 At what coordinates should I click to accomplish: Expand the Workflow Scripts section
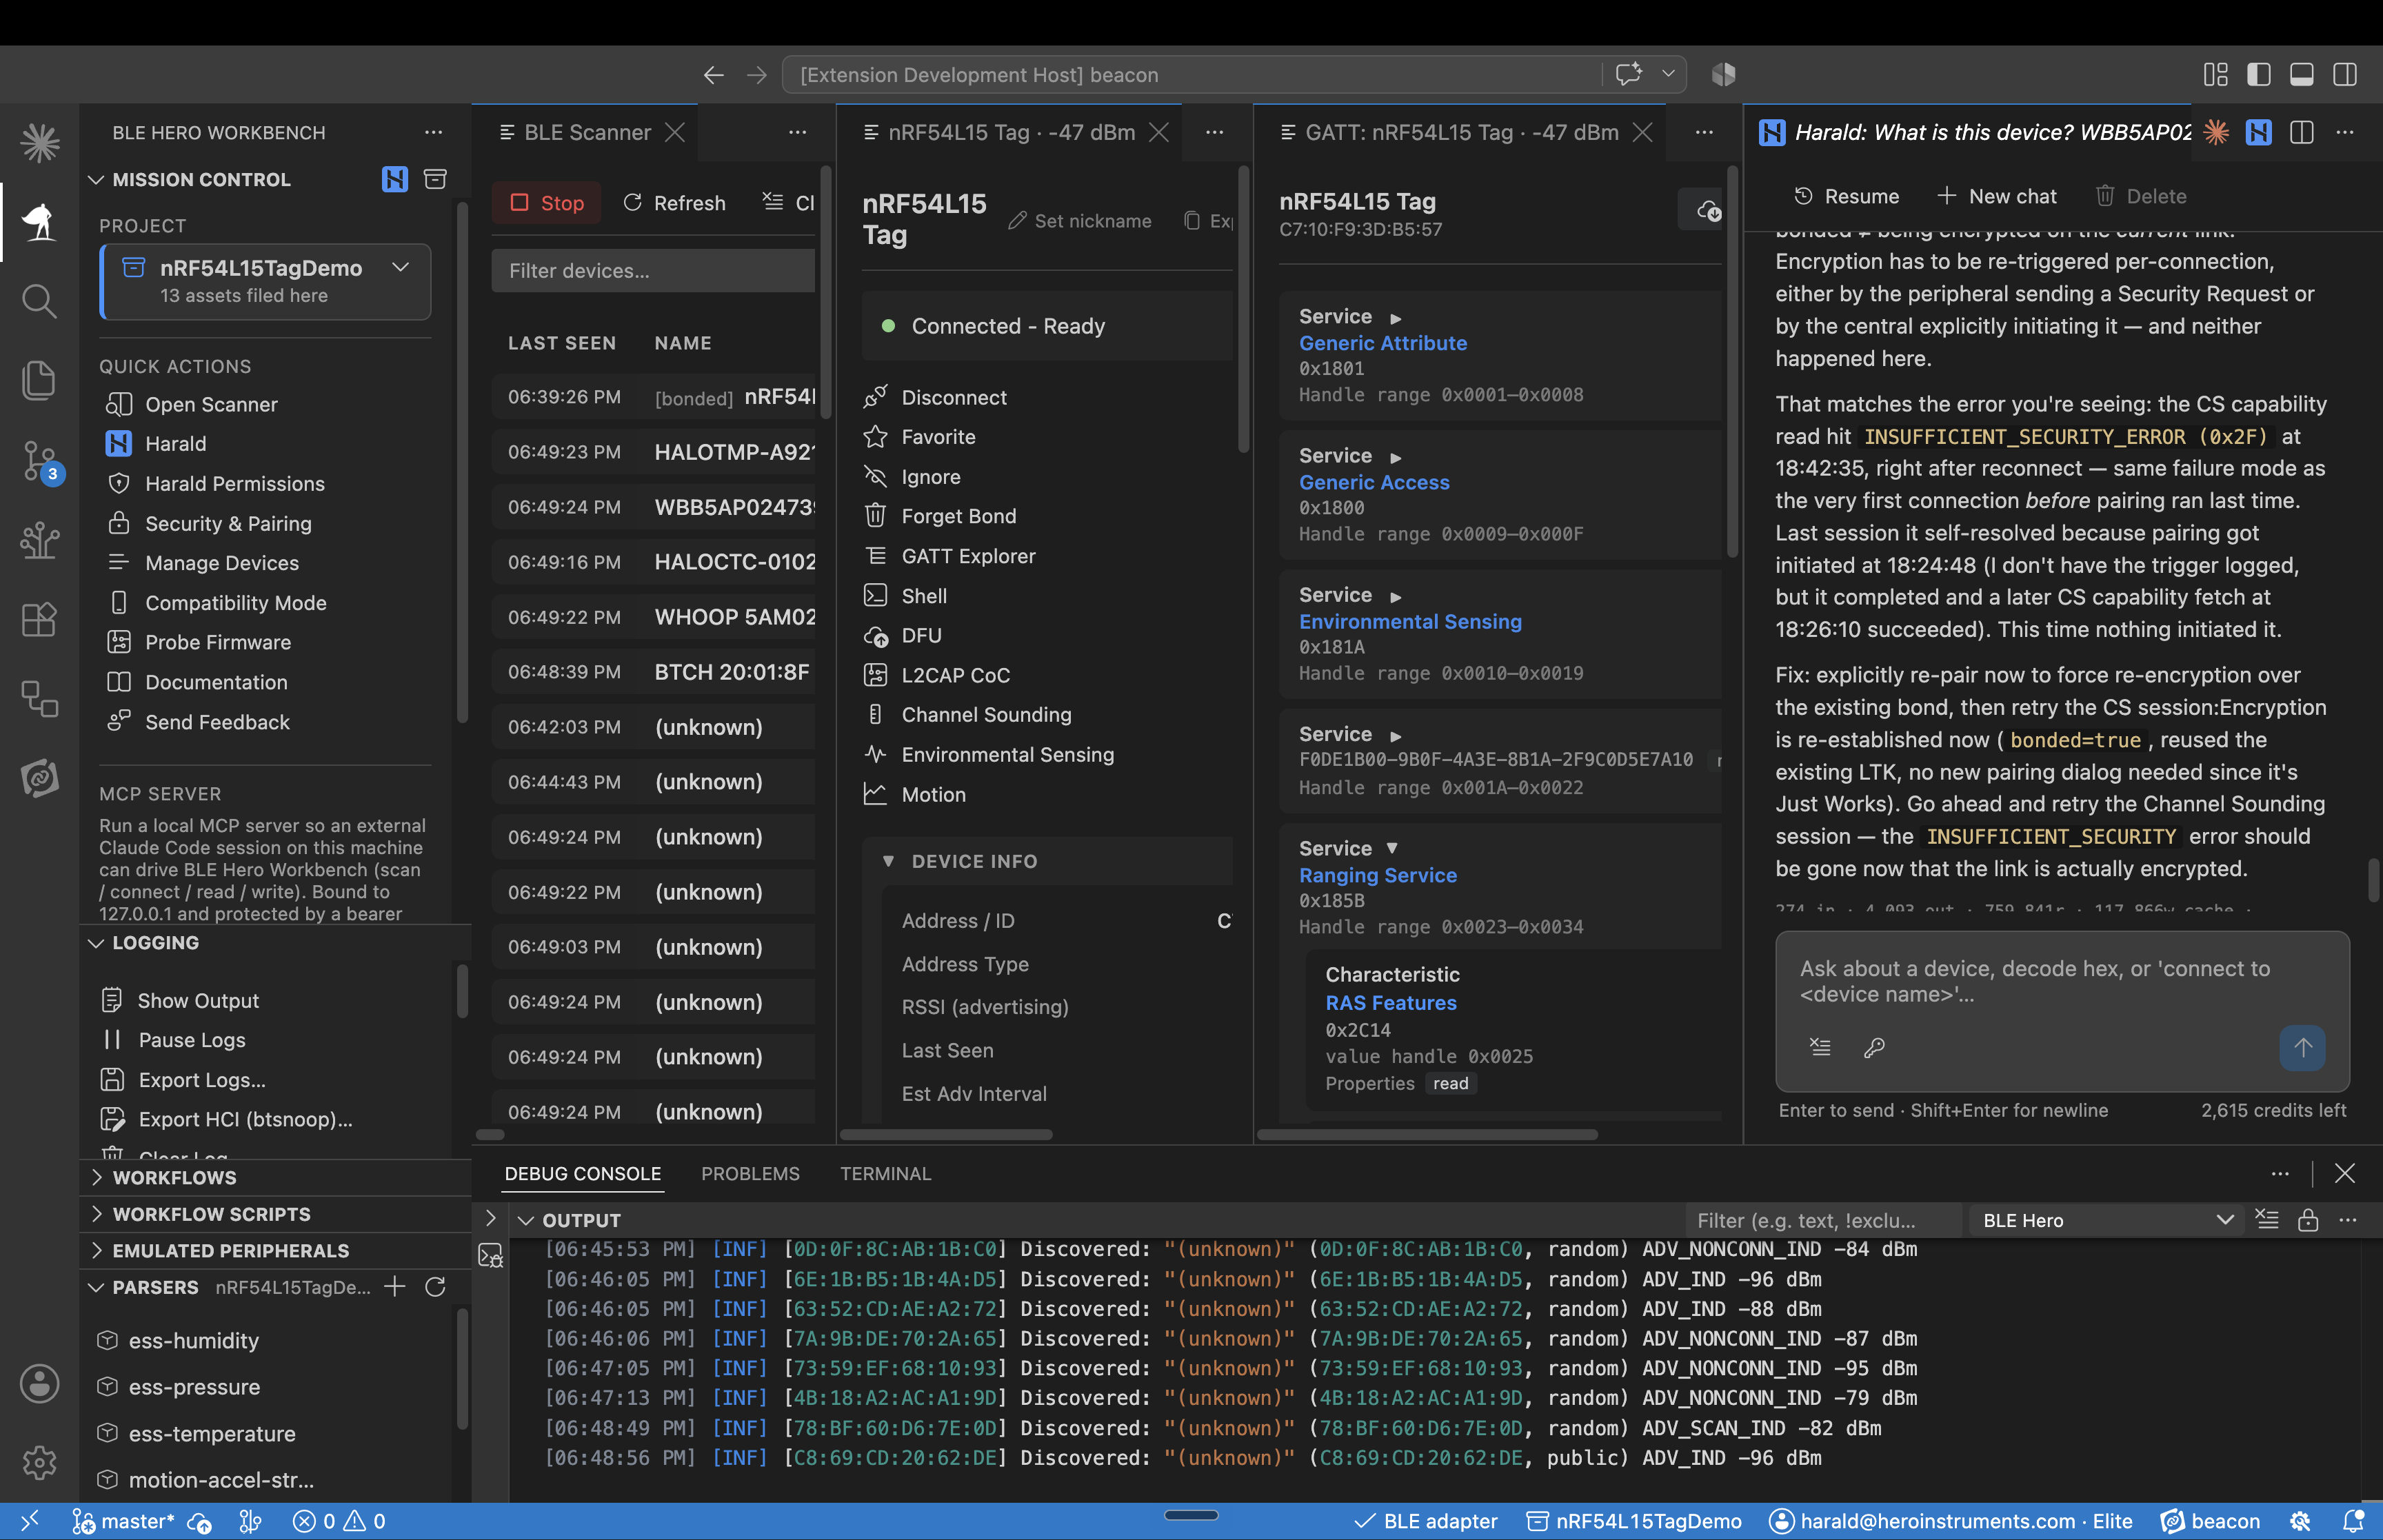pyautogui.click(x=96, y=1214)
